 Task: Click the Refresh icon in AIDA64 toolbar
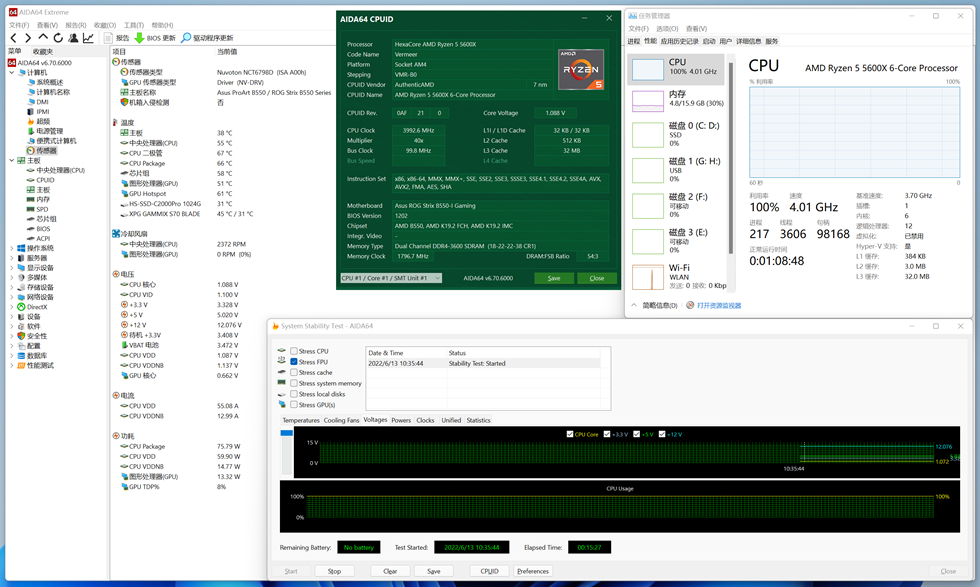pos(58,38)
